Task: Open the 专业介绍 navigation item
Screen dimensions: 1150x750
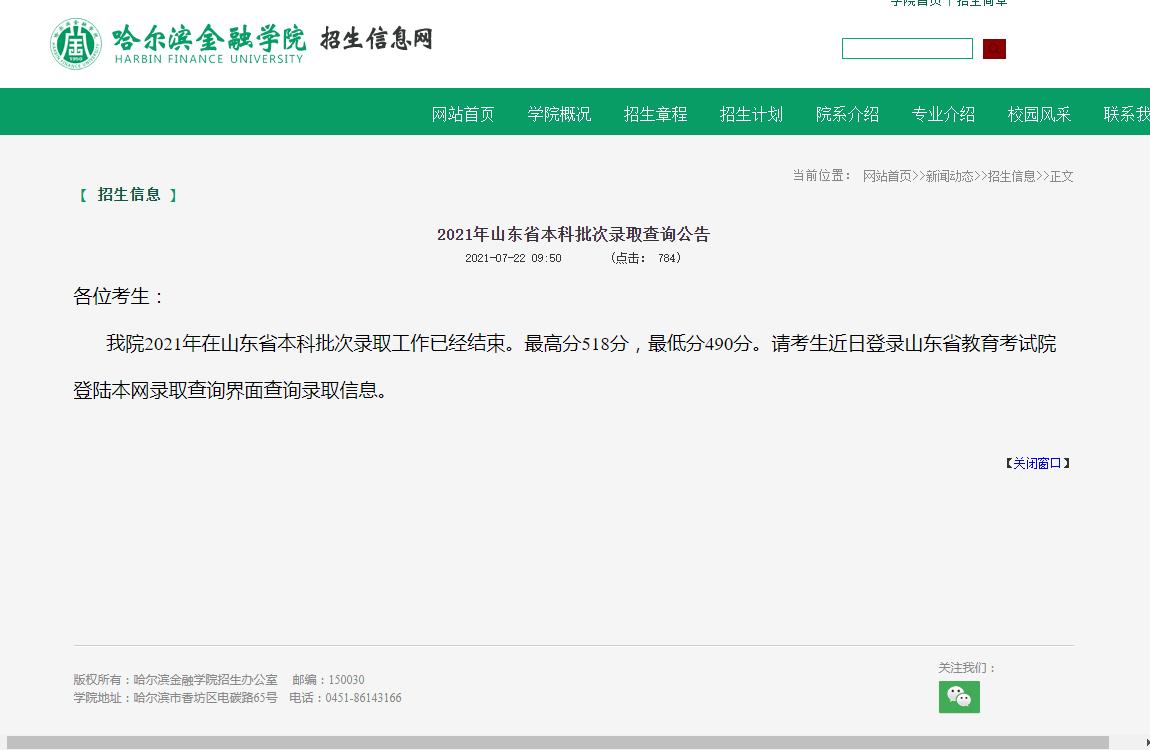Action: point(943,114)
